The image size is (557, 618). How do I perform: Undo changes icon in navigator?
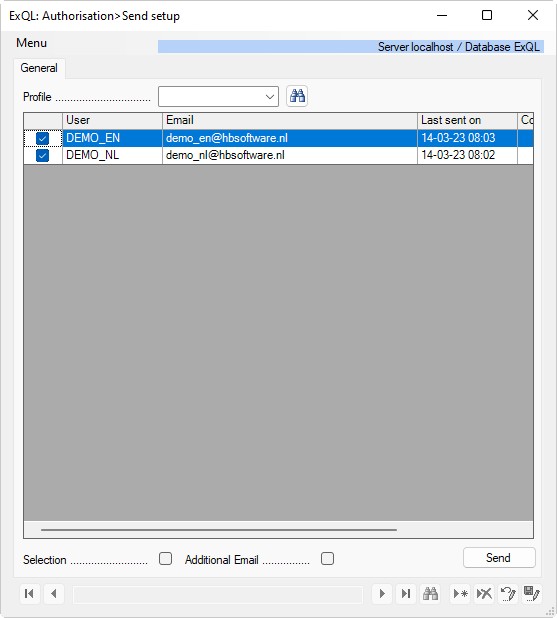[x=508, y=594]
